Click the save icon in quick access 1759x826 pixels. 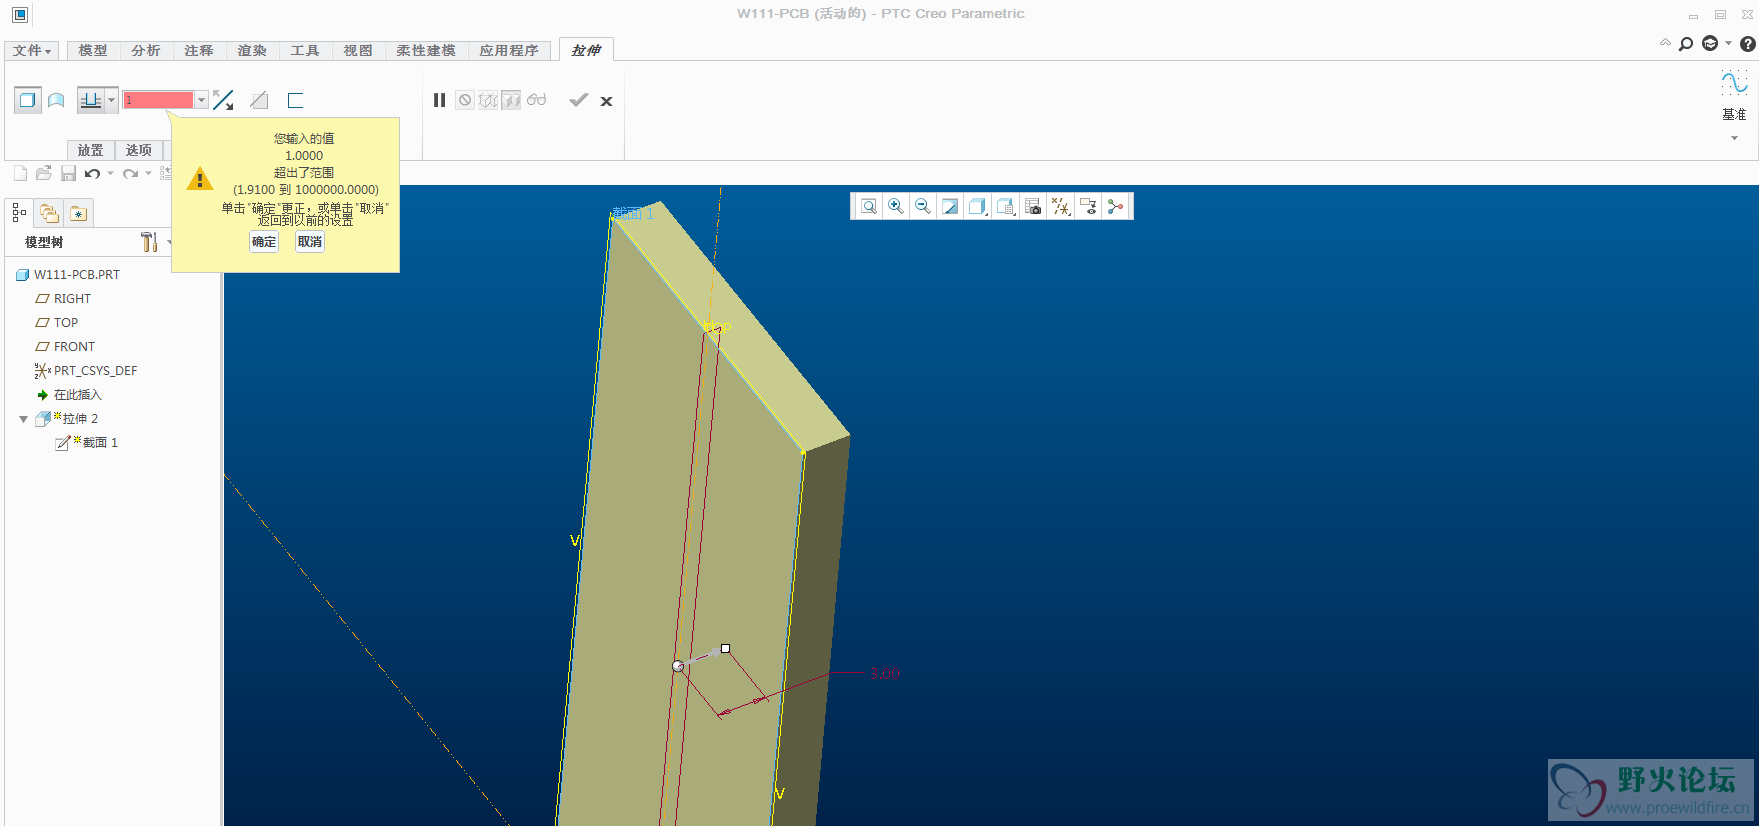click(x=68, y=173)
